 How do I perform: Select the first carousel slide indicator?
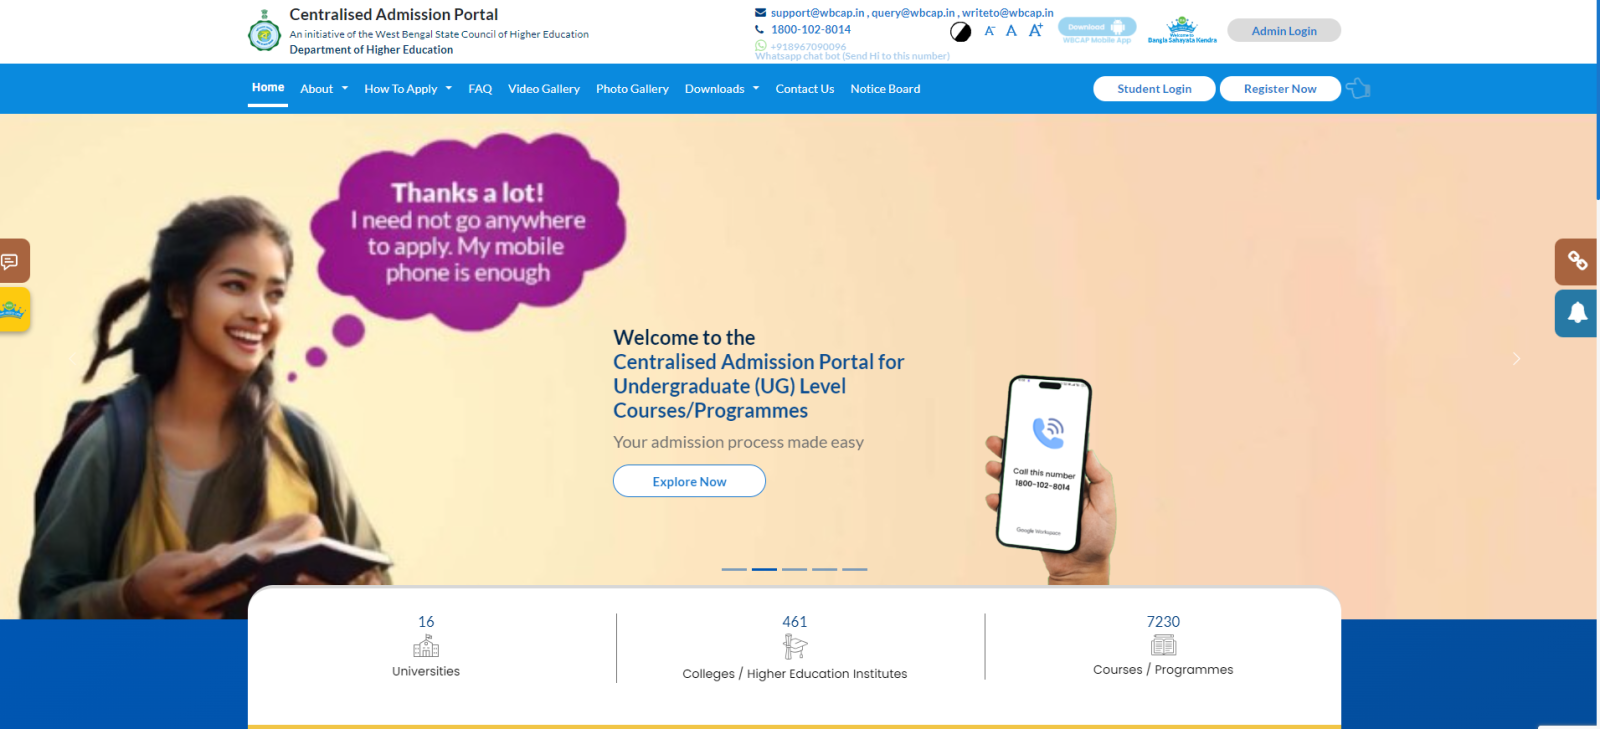(x=734, y=569)
